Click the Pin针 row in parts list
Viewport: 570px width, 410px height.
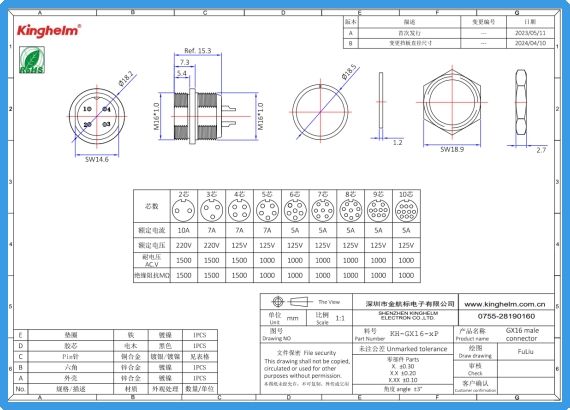116,357
